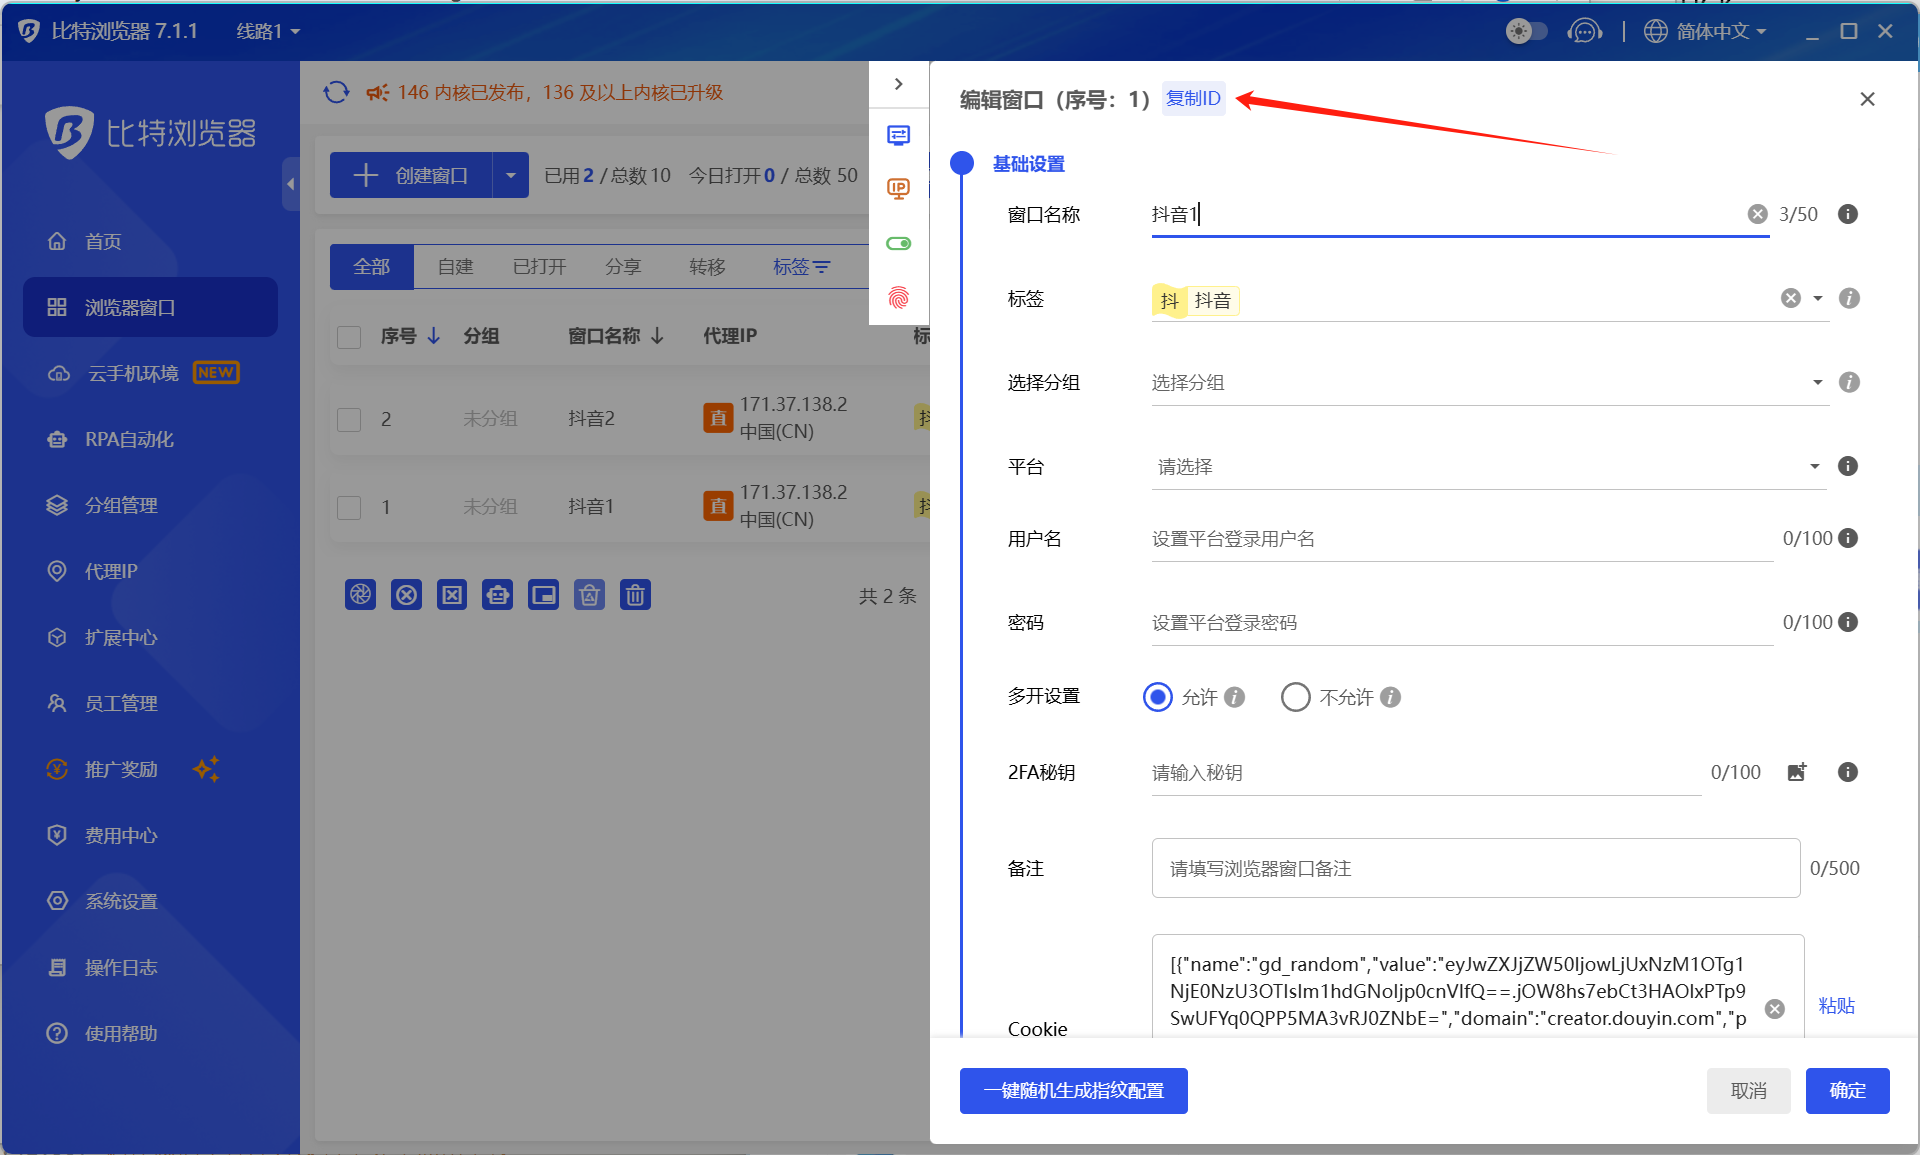Clear the window name field text
This screenshot has width=1920, height=1155.
[1757, 214]
